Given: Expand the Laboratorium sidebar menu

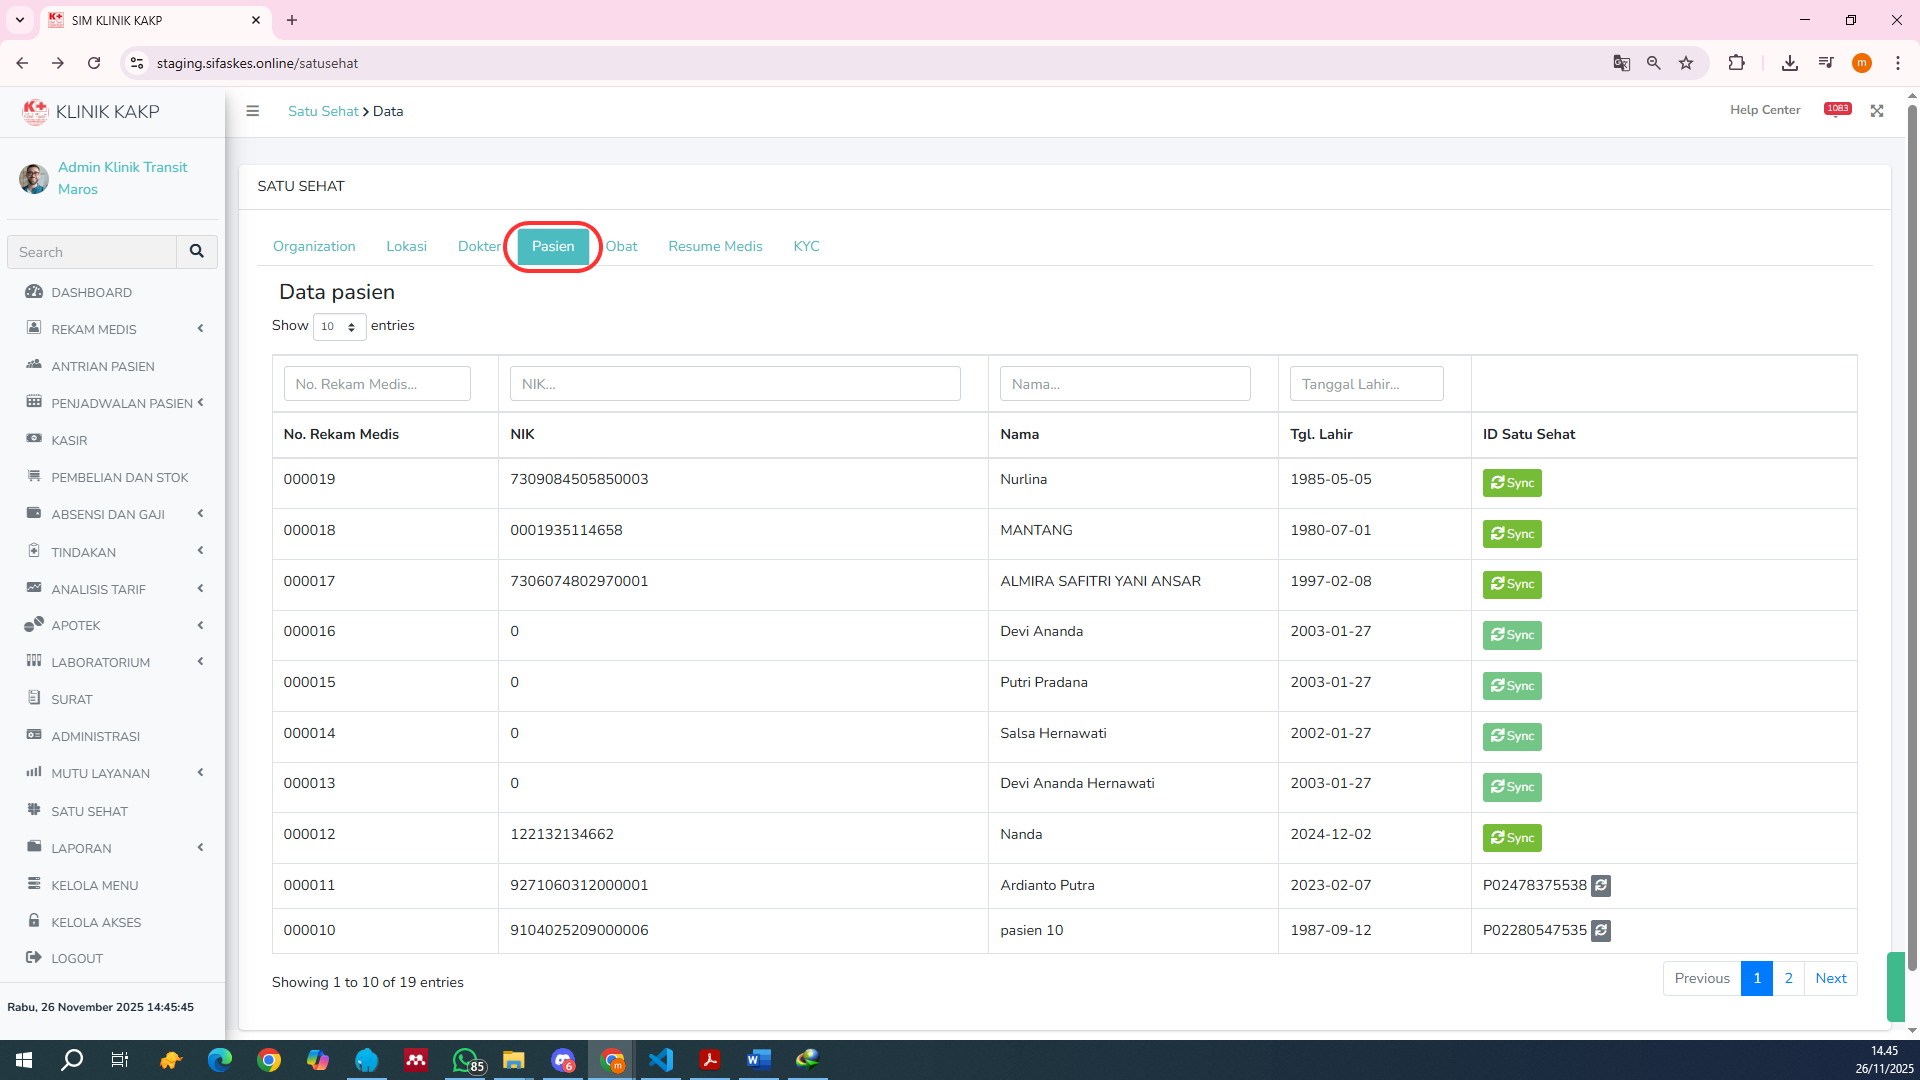Looking at the screenshot, I should tap(100, 662).
